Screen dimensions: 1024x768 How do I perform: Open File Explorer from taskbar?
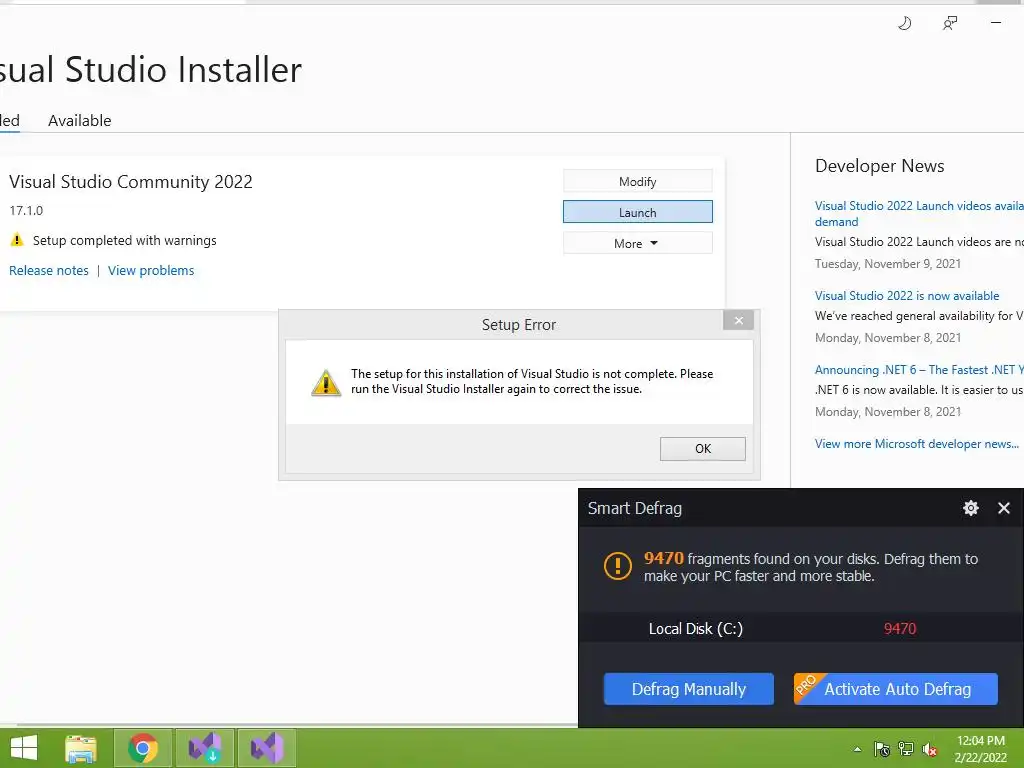tap(81, 748)
